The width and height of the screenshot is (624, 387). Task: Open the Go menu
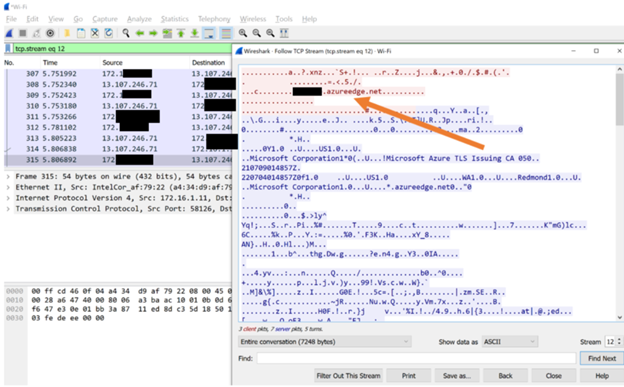pyautogui.click(x=78, y=19)
